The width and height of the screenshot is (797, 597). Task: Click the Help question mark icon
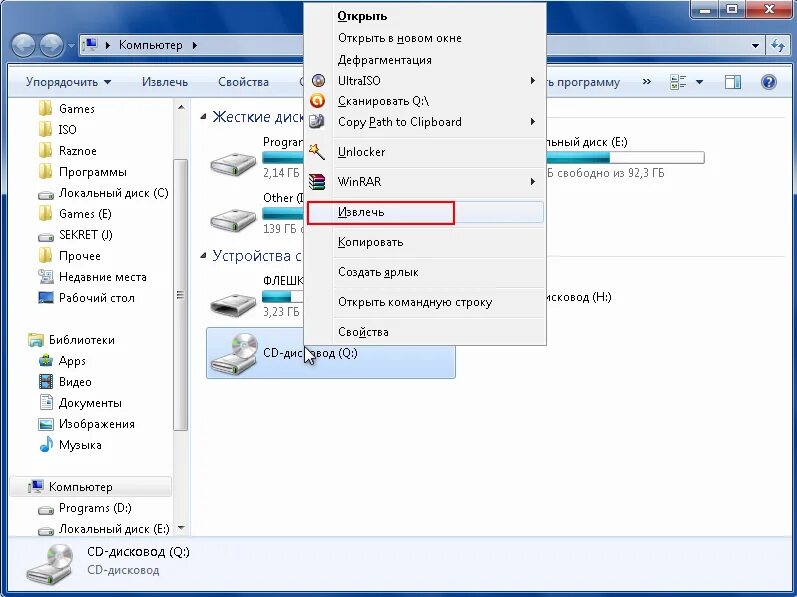click(769, 82)
